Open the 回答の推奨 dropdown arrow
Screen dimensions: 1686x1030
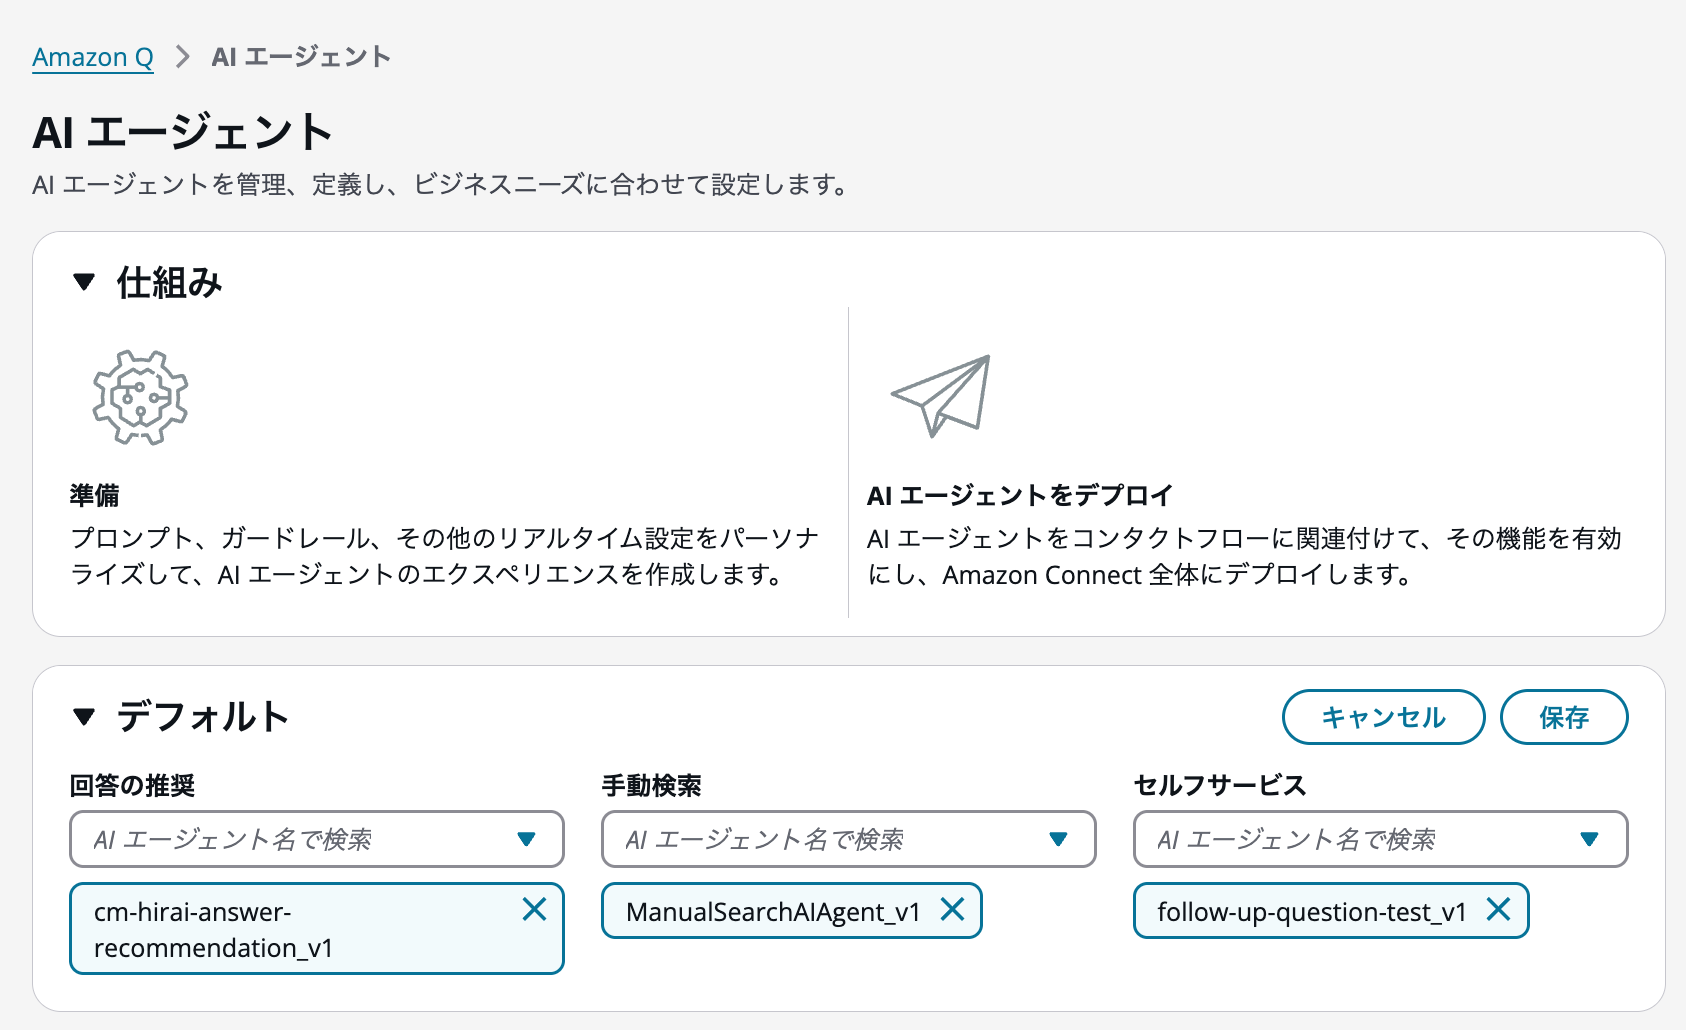point(527,839)
